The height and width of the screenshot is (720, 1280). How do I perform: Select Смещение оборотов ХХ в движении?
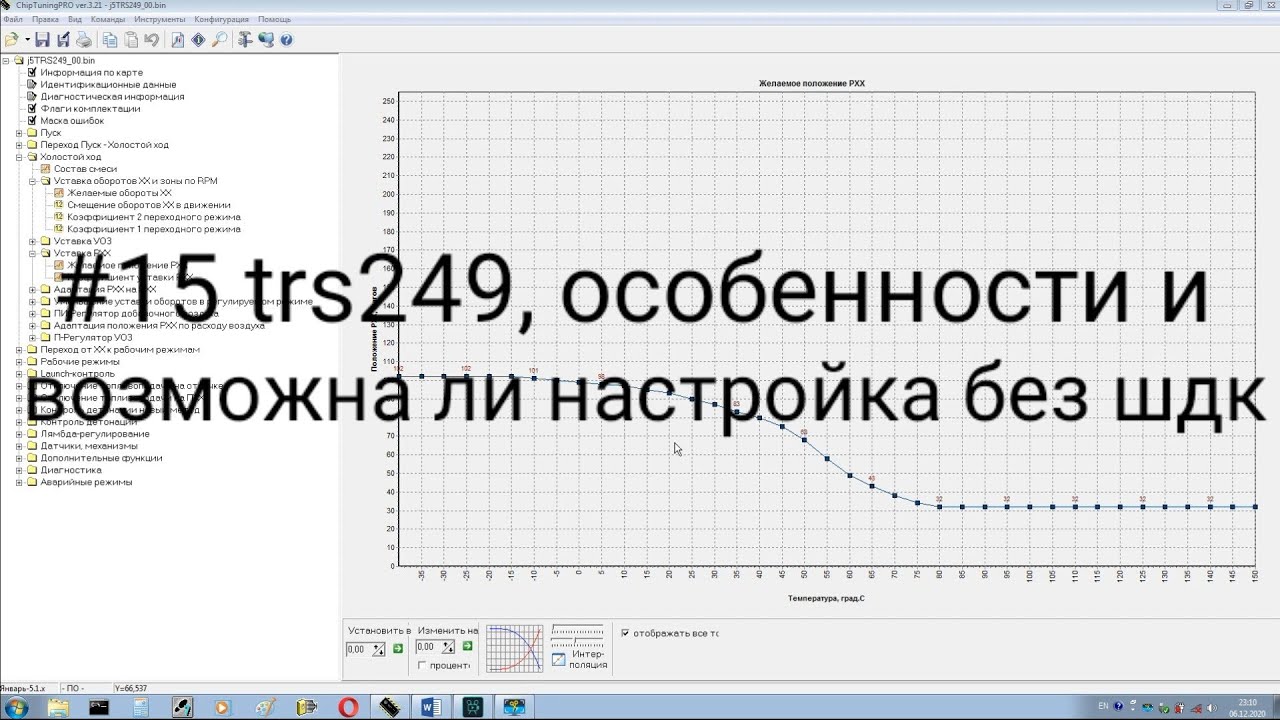[x=149, y=205]
